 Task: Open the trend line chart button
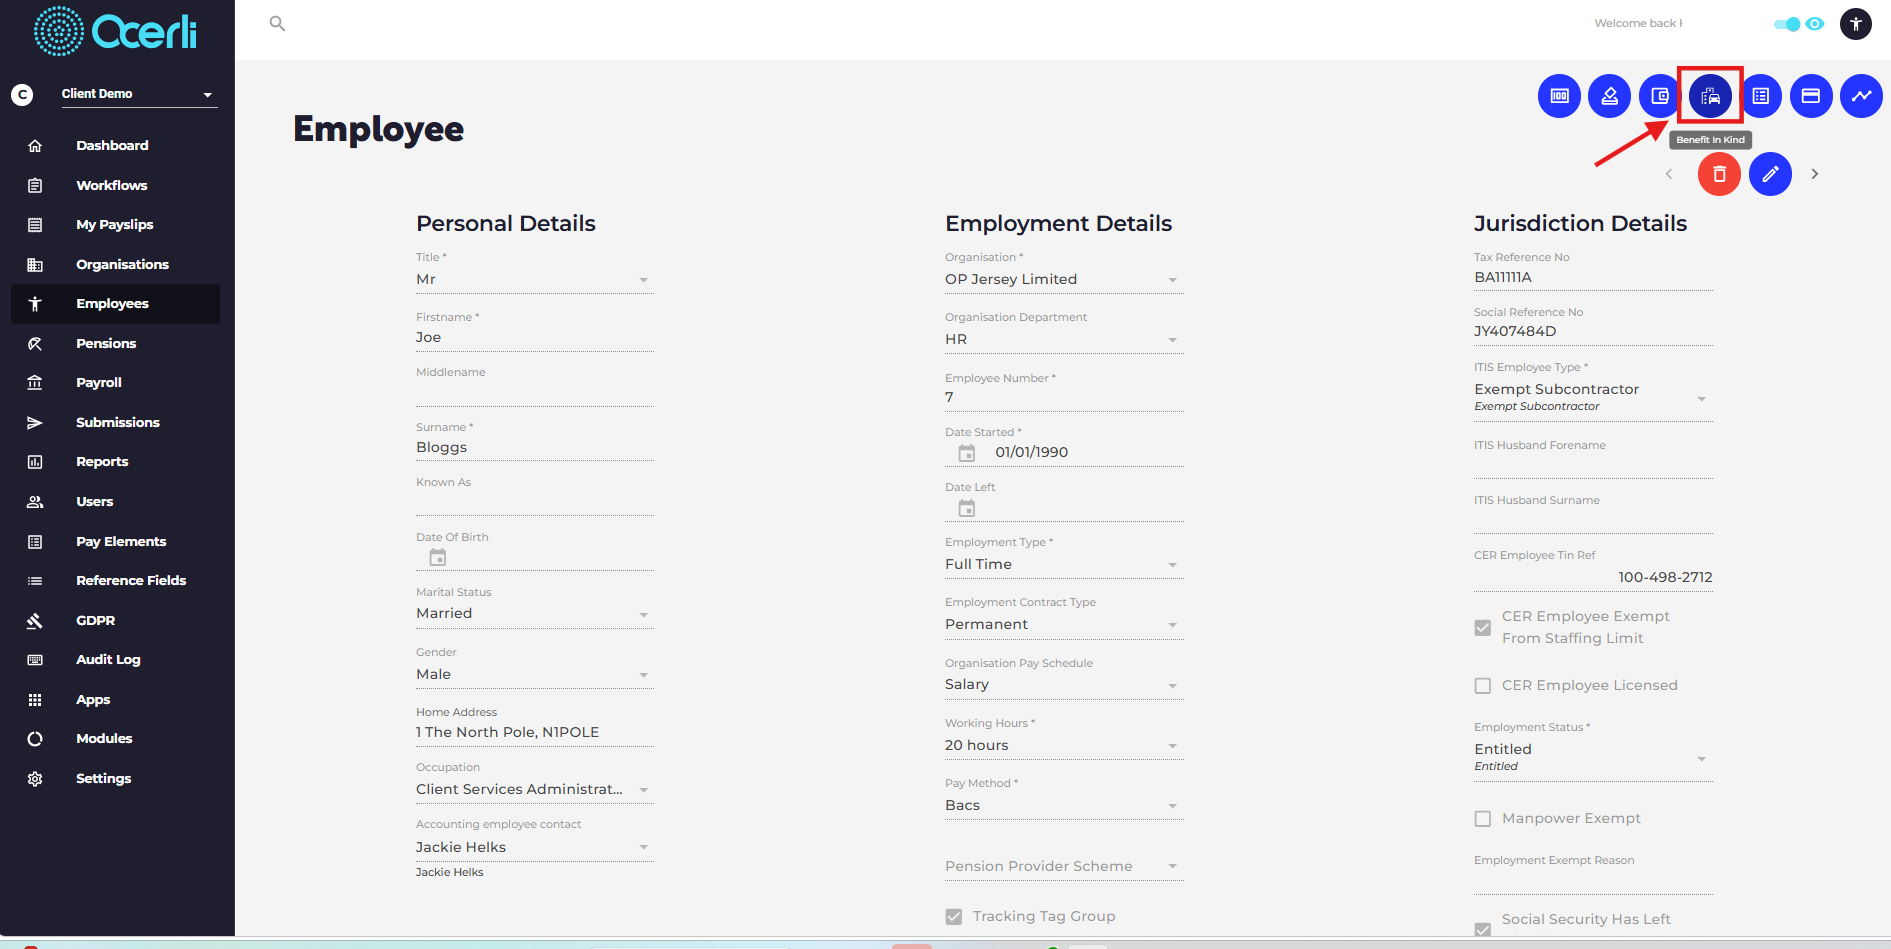[x=1861, y=96]
